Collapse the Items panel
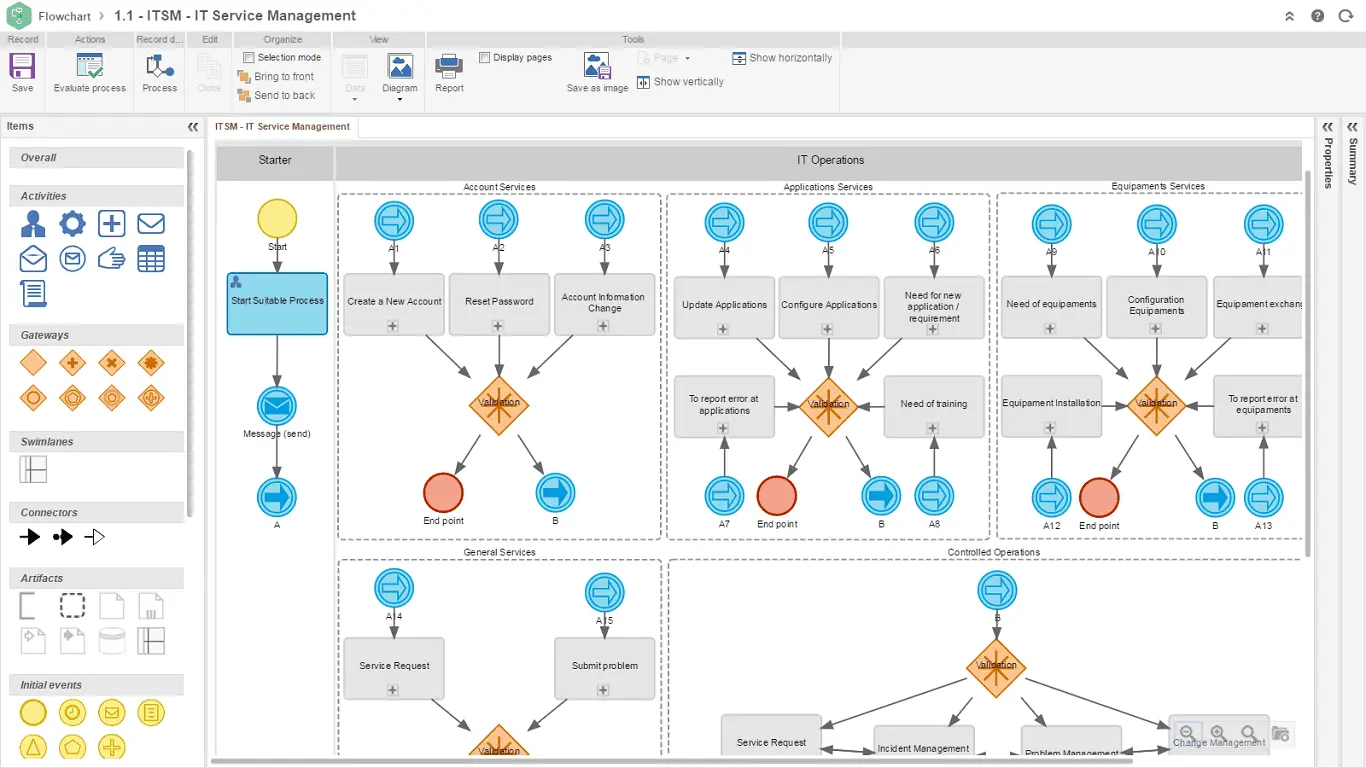The height and width of the screenshot is (768, 1366). 193,127
